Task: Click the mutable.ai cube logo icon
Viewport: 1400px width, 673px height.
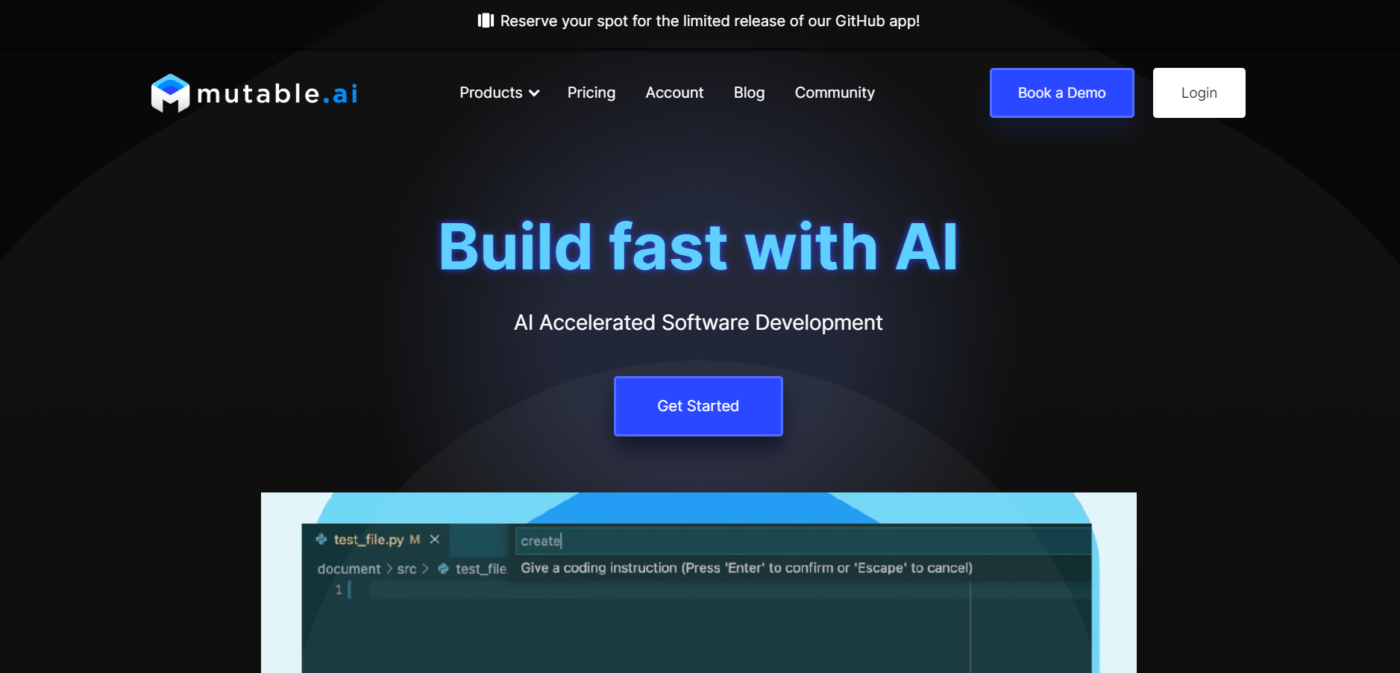Action: coord(170,93)
